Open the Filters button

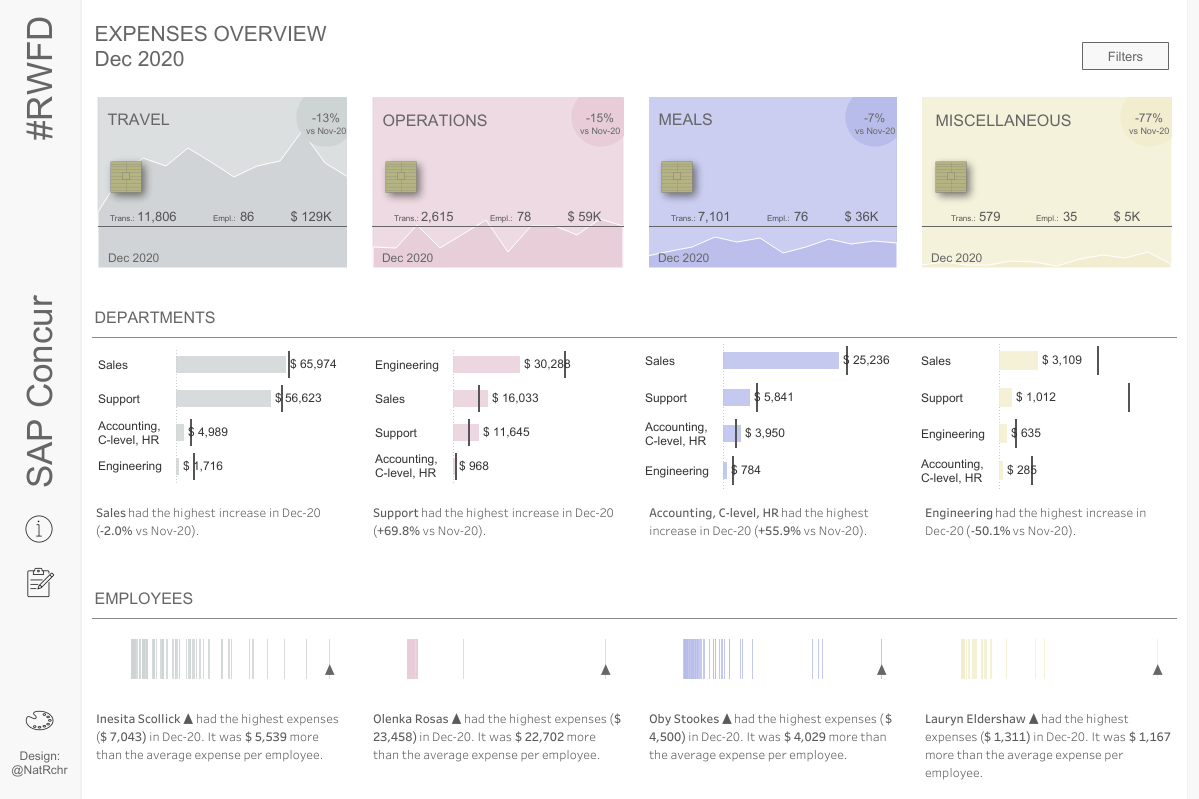pyautogui.click(x=1125, y=56)
